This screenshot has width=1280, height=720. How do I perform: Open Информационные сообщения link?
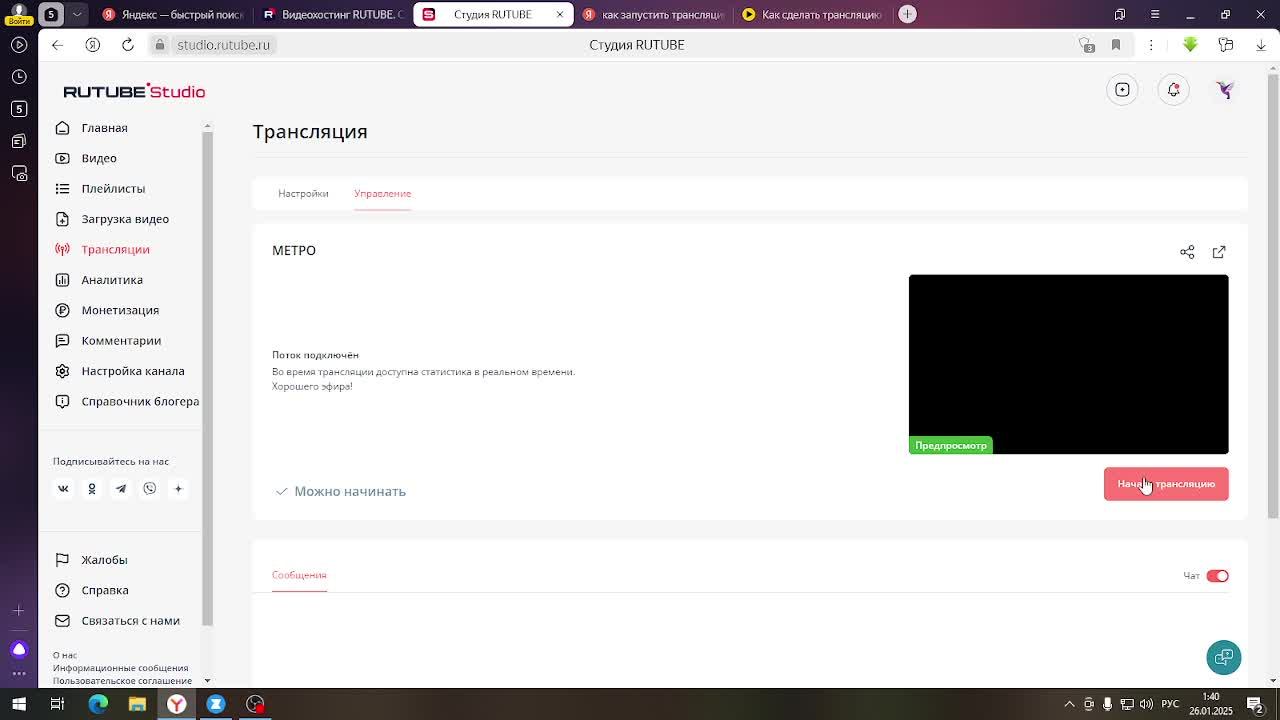point(120,668)
